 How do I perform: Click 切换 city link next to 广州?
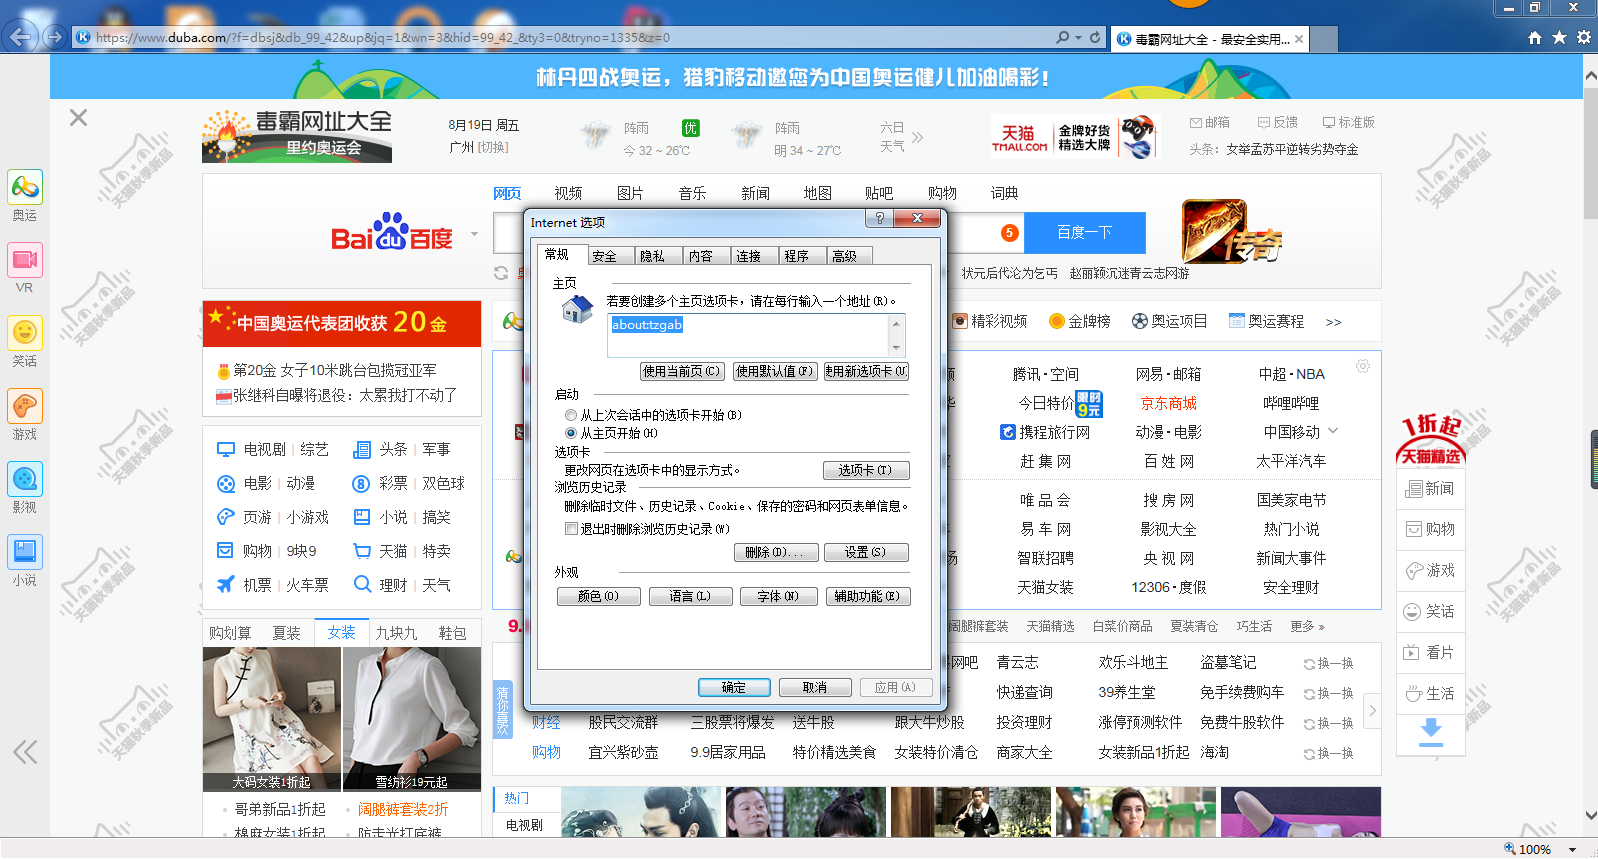pos(493,147)
